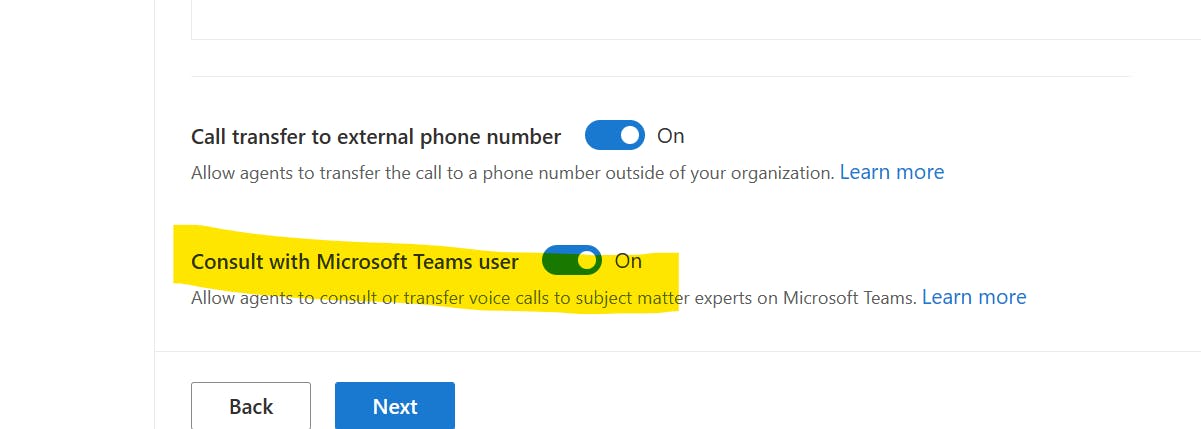Go to previous step with Back button
The width and height of the screenshot is (1201, 429).
pyautogui.click(x=251, y=406)
